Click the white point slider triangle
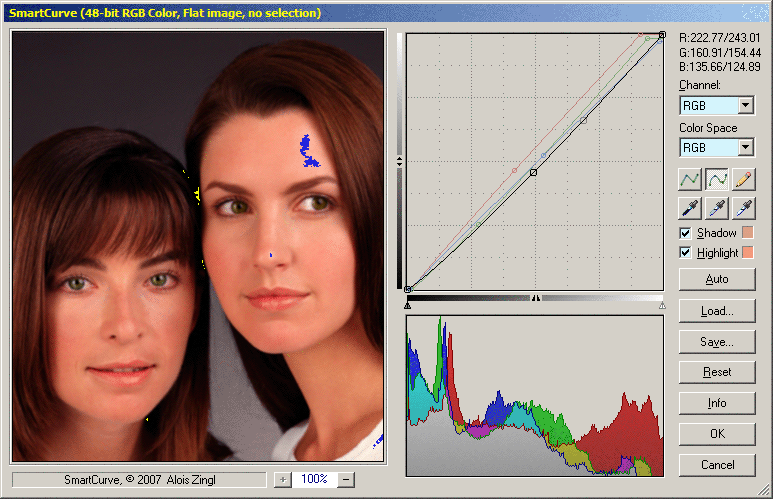773x499 pixels. coord(662,306)
